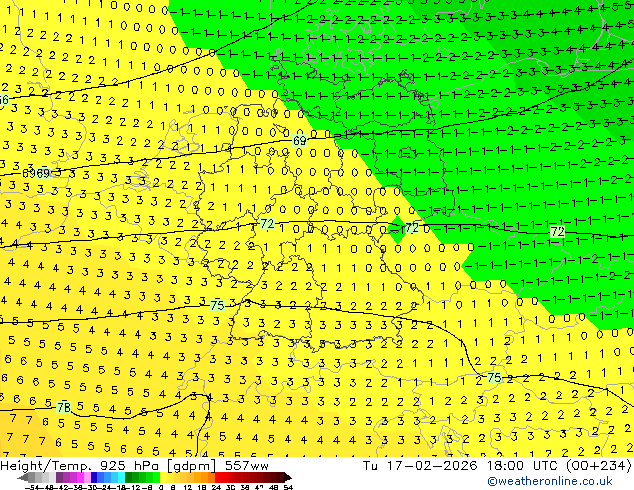Click the map title 'Height/Temp. 925 hPa'
Image resolution: width=634 pixels, height=490 pixels.
[x=81, y=466]
